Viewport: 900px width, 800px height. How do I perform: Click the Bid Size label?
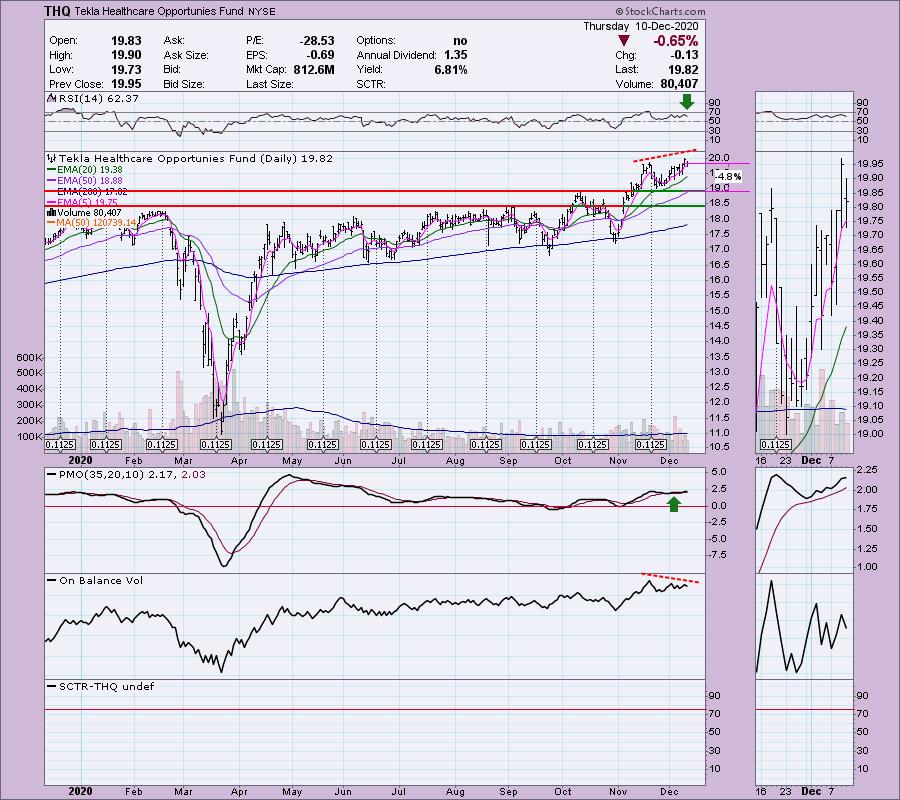[184, 84]
